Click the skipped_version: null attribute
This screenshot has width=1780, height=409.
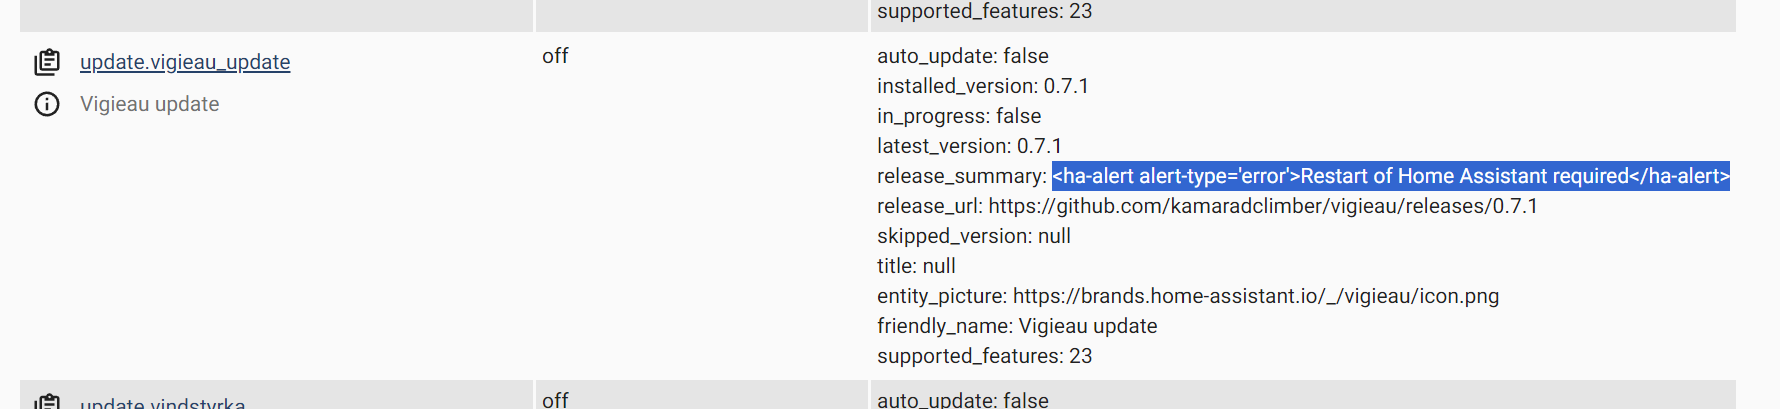coord(974,236)
